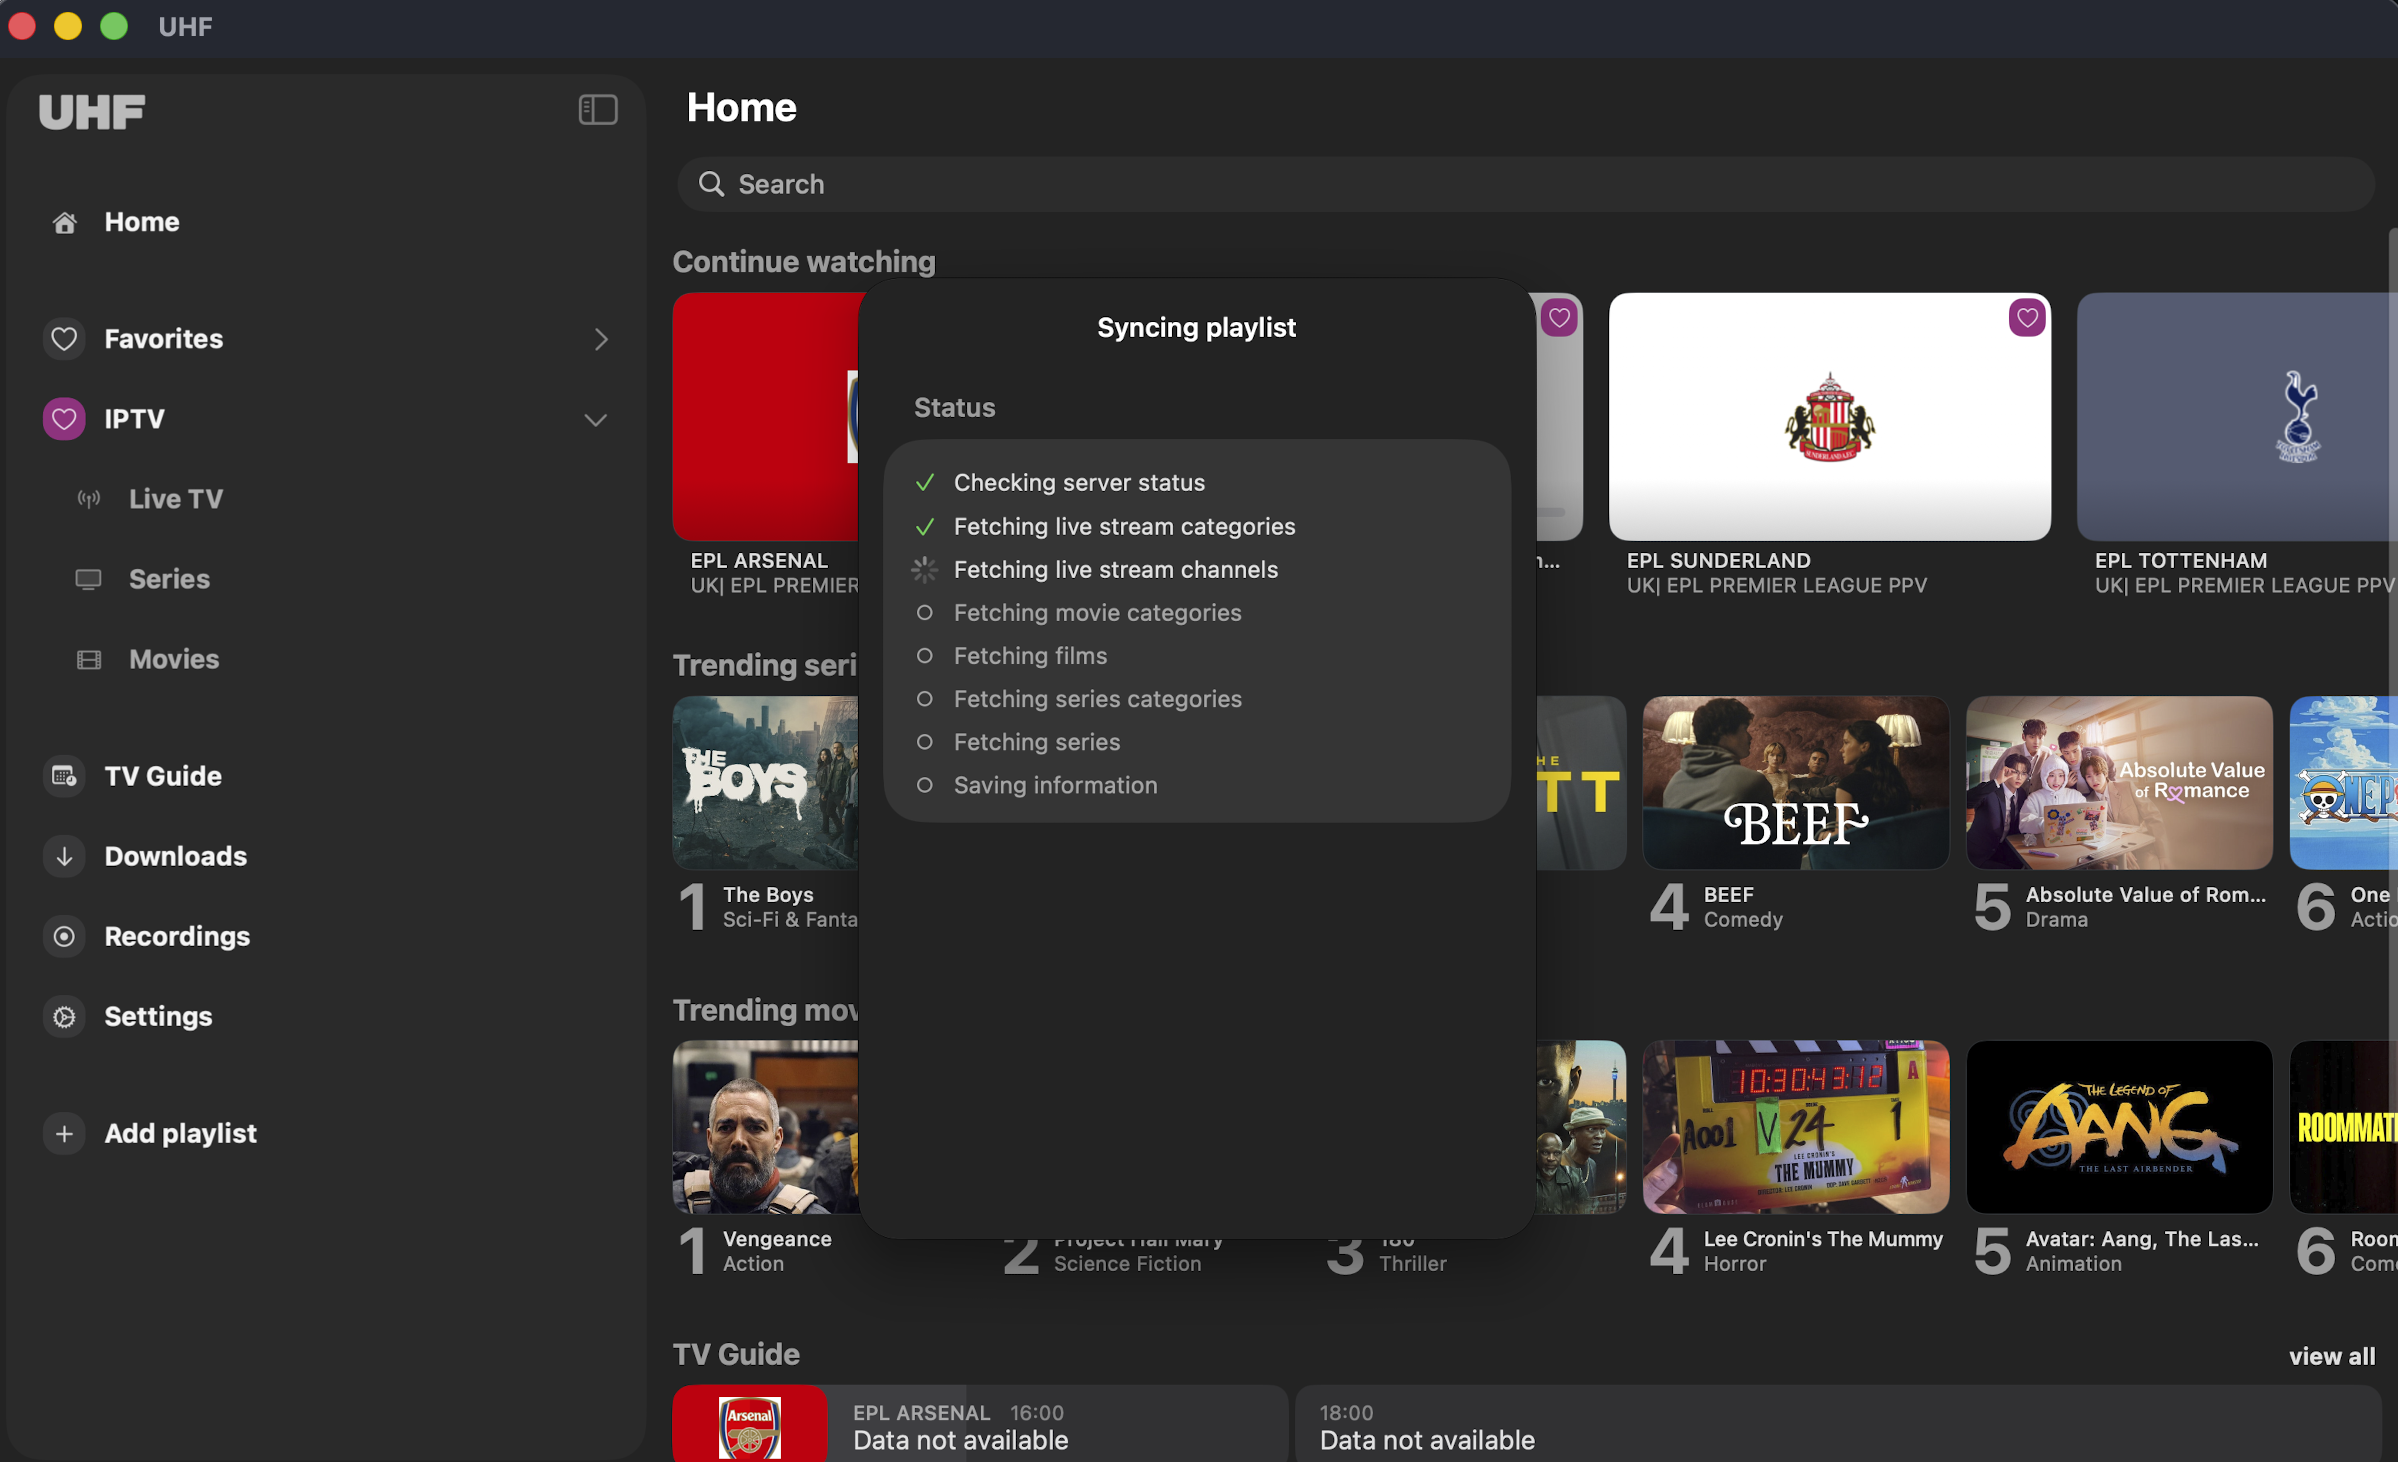Open the Recordings circle icon

(64, 936)
